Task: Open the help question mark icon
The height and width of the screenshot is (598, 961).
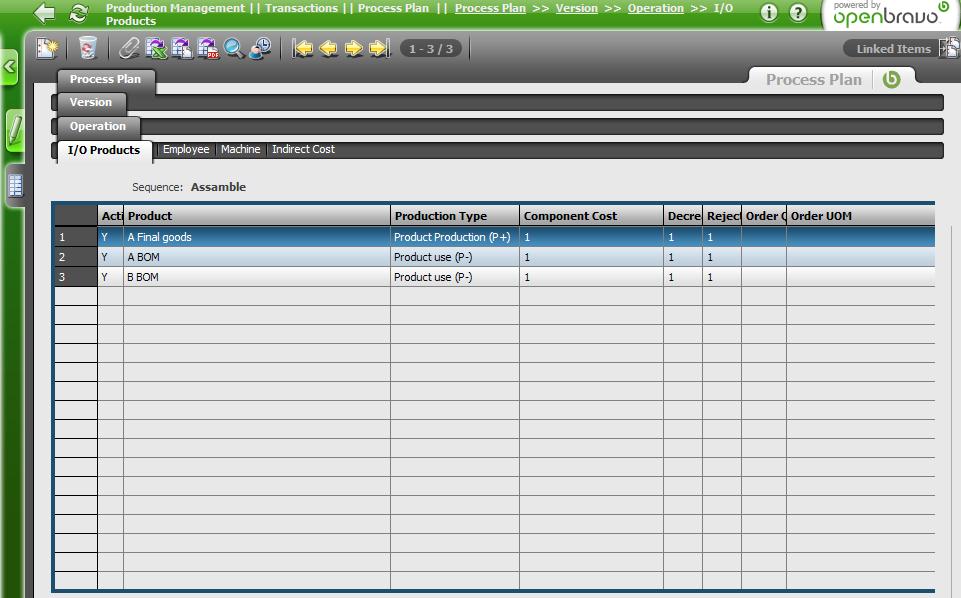Action: pyautogui.click(x=797, y=13)
